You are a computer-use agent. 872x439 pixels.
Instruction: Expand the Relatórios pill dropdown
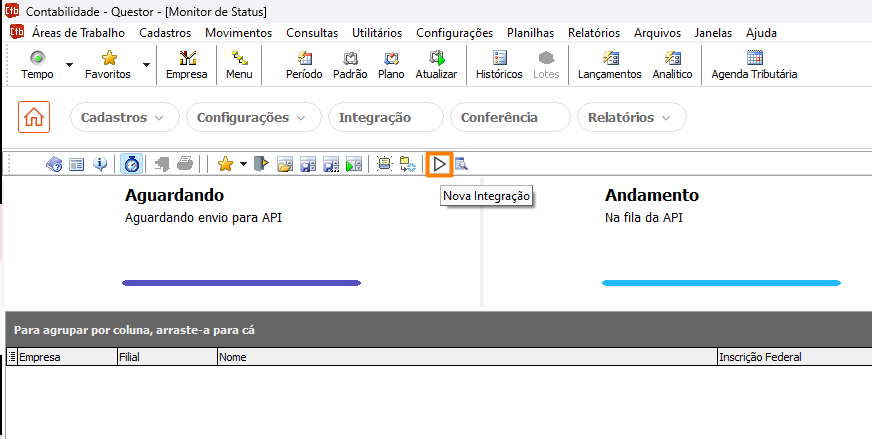tap(631, 117)
